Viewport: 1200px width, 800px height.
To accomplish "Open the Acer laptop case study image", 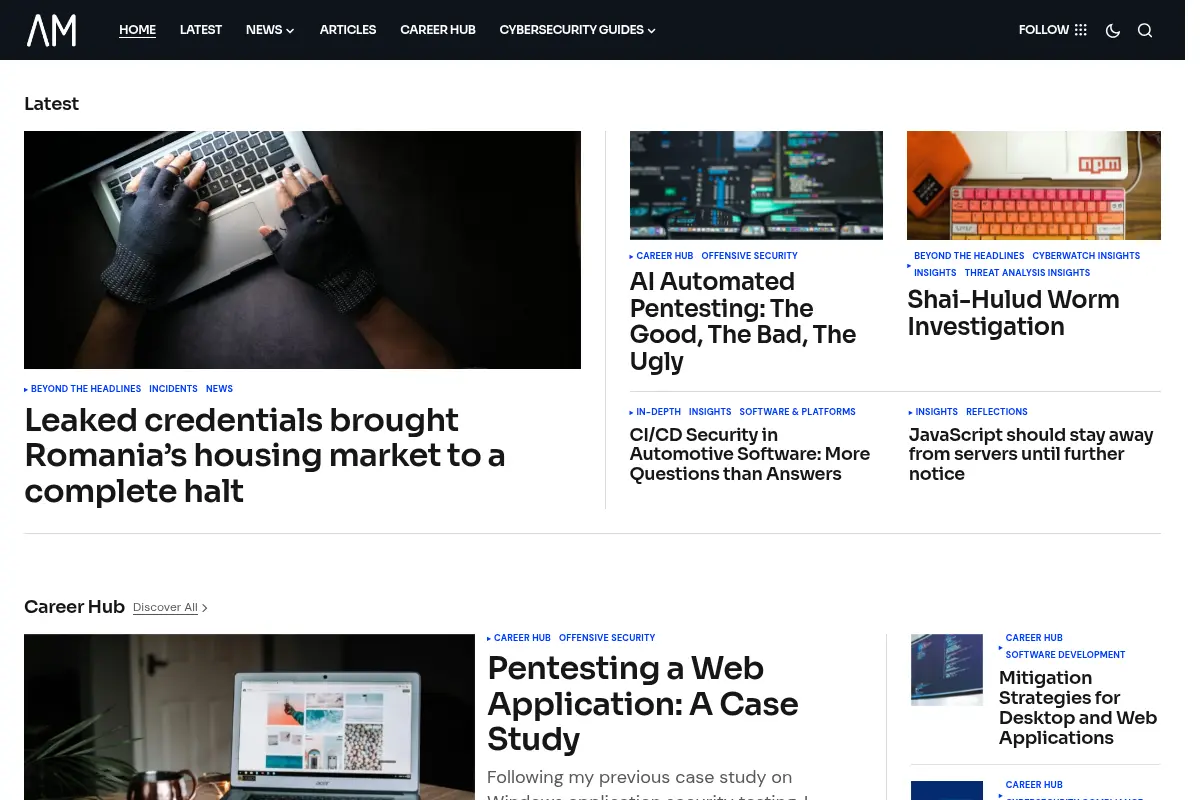I will 249,717.
